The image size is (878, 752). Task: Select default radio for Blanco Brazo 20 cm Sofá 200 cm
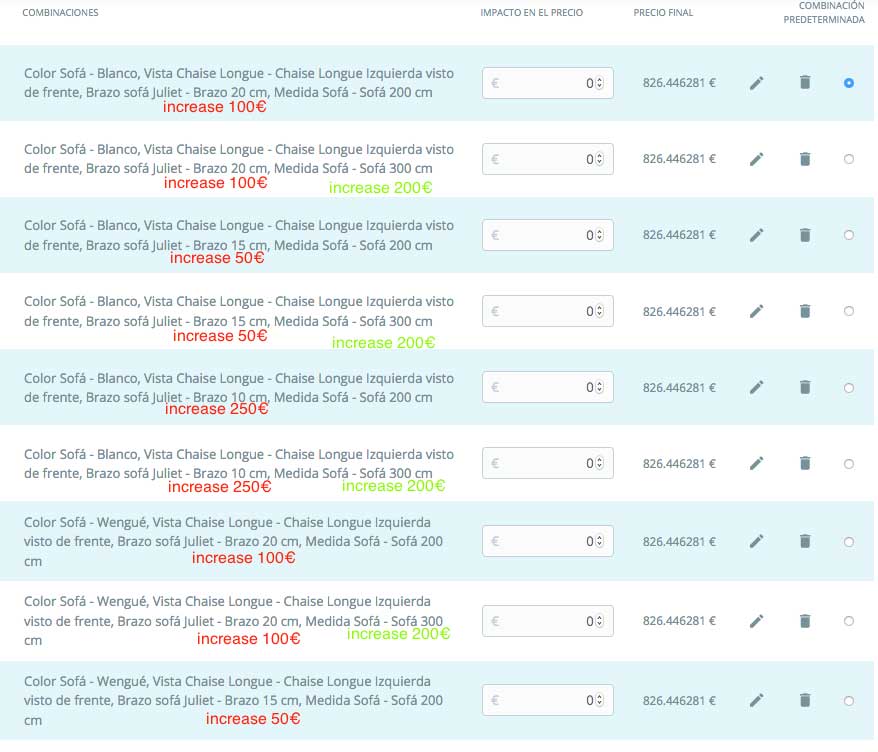coord(849,83)
